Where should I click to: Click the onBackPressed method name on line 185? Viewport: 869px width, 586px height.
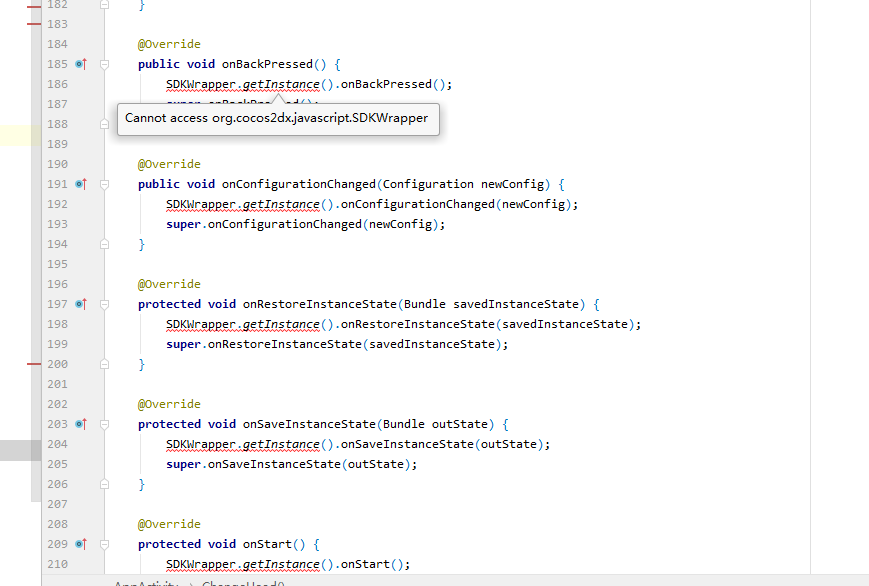click(268, 64)
